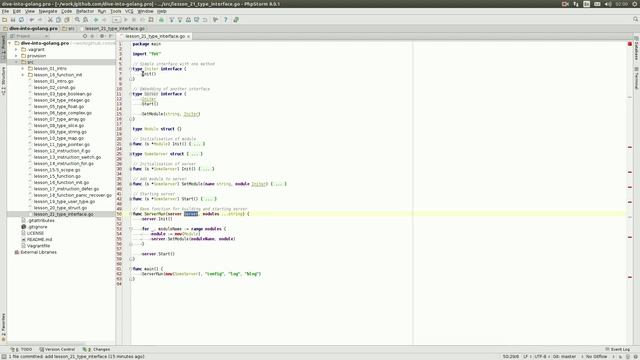The image size is (640, 360).
Task: Open lesson_20_type_struct.go in project tree
Action: [x=60, y=208]
